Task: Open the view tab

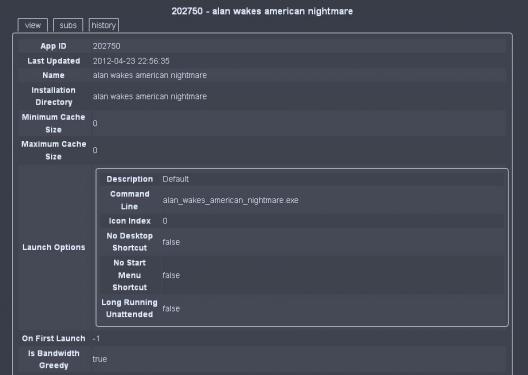Action: click(33, 25)
